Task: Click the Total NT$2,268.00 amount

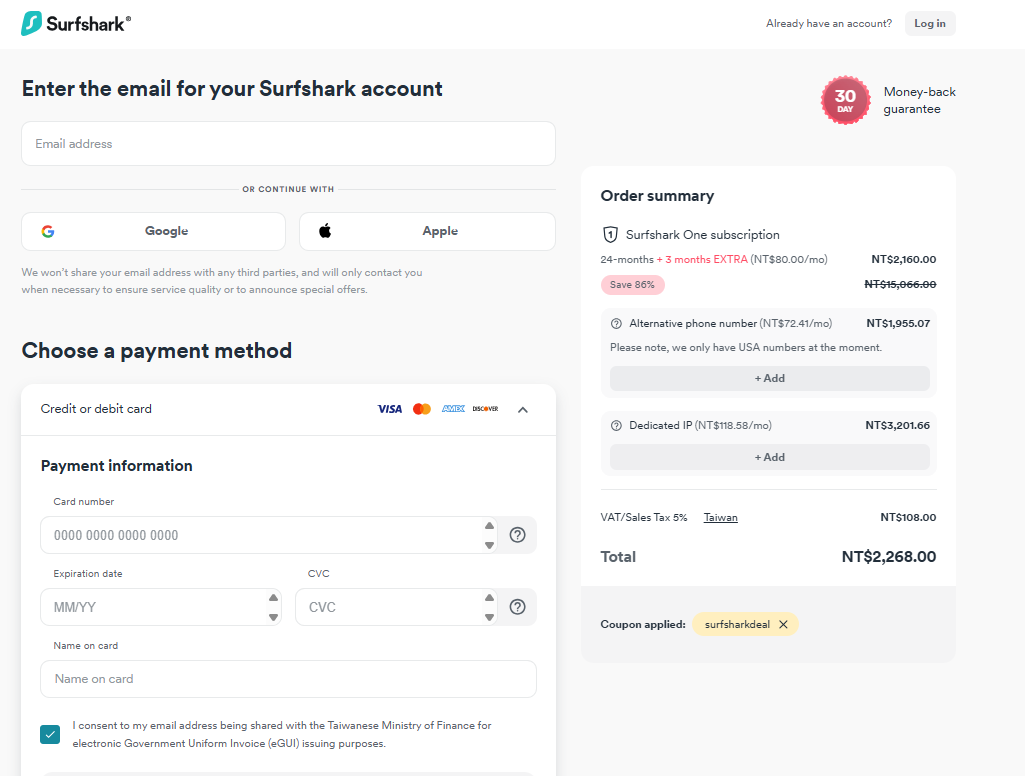Action: tap(888, 557)
